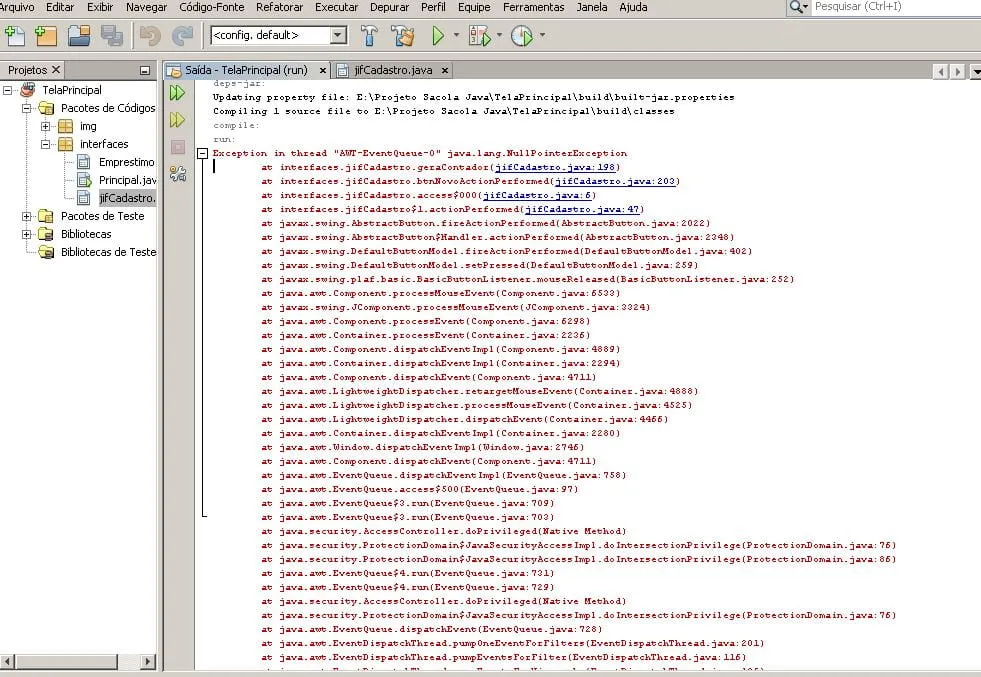Image resolution: width=981 pixels, height=677 pixels.
Task: Switch to the jifCadastro.java tab
Action: point(393,70)
